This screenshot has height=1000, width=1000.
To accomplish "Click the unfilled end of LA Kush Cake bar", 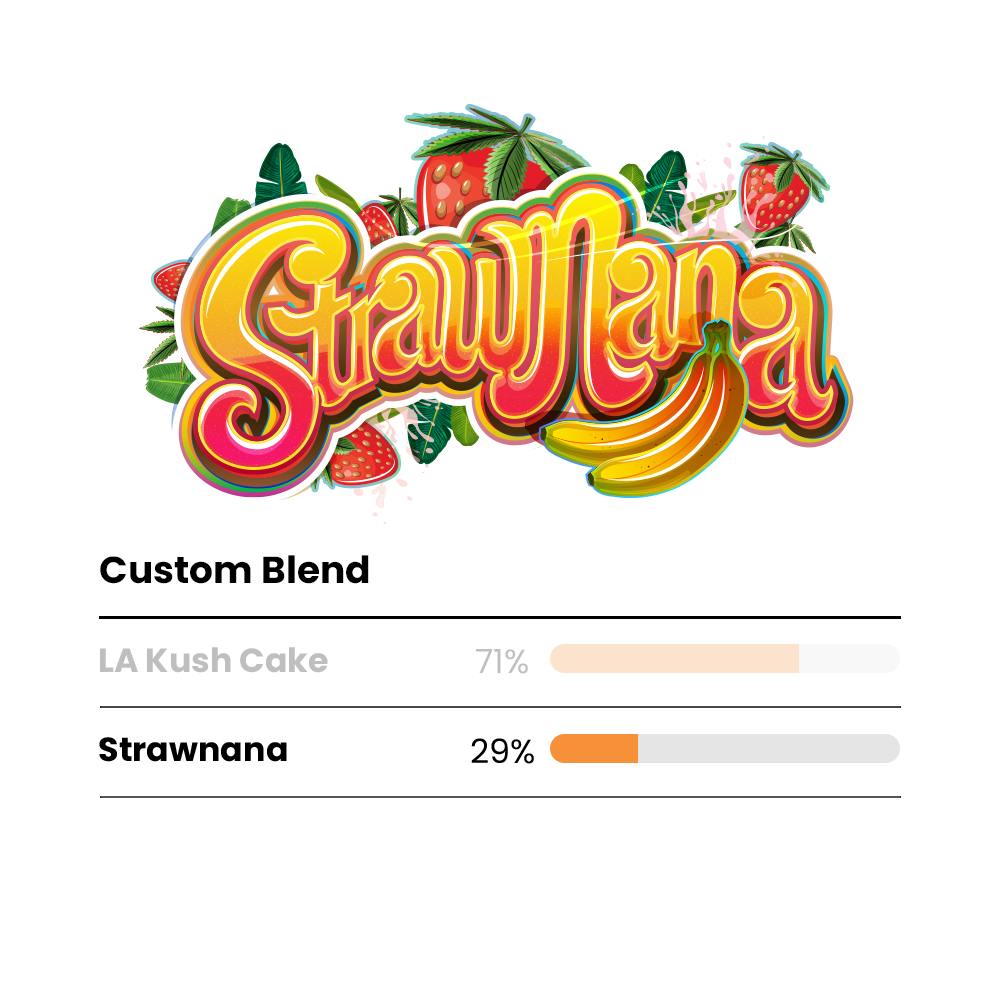I will [849, 659].
